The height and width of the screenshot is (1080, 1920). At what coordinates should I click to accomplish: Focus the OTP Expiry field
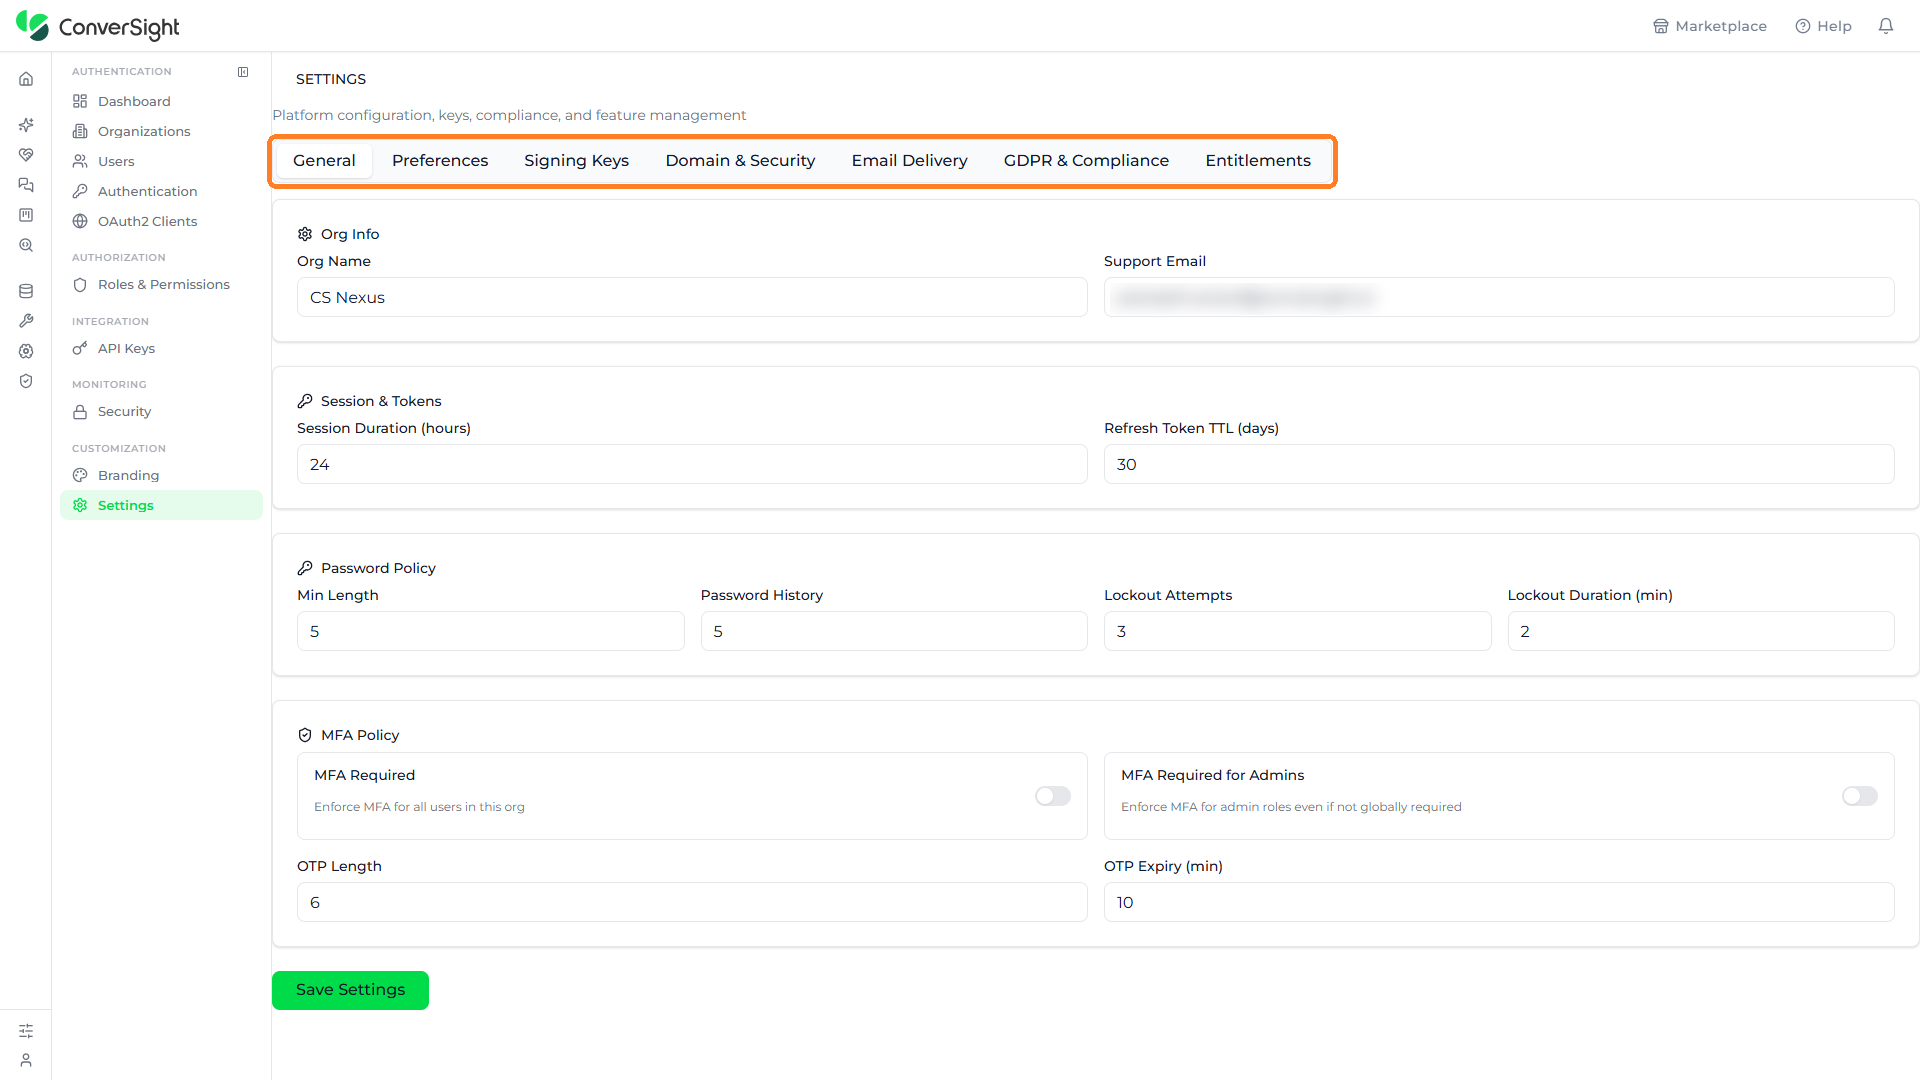click(x=1499, y=902)
